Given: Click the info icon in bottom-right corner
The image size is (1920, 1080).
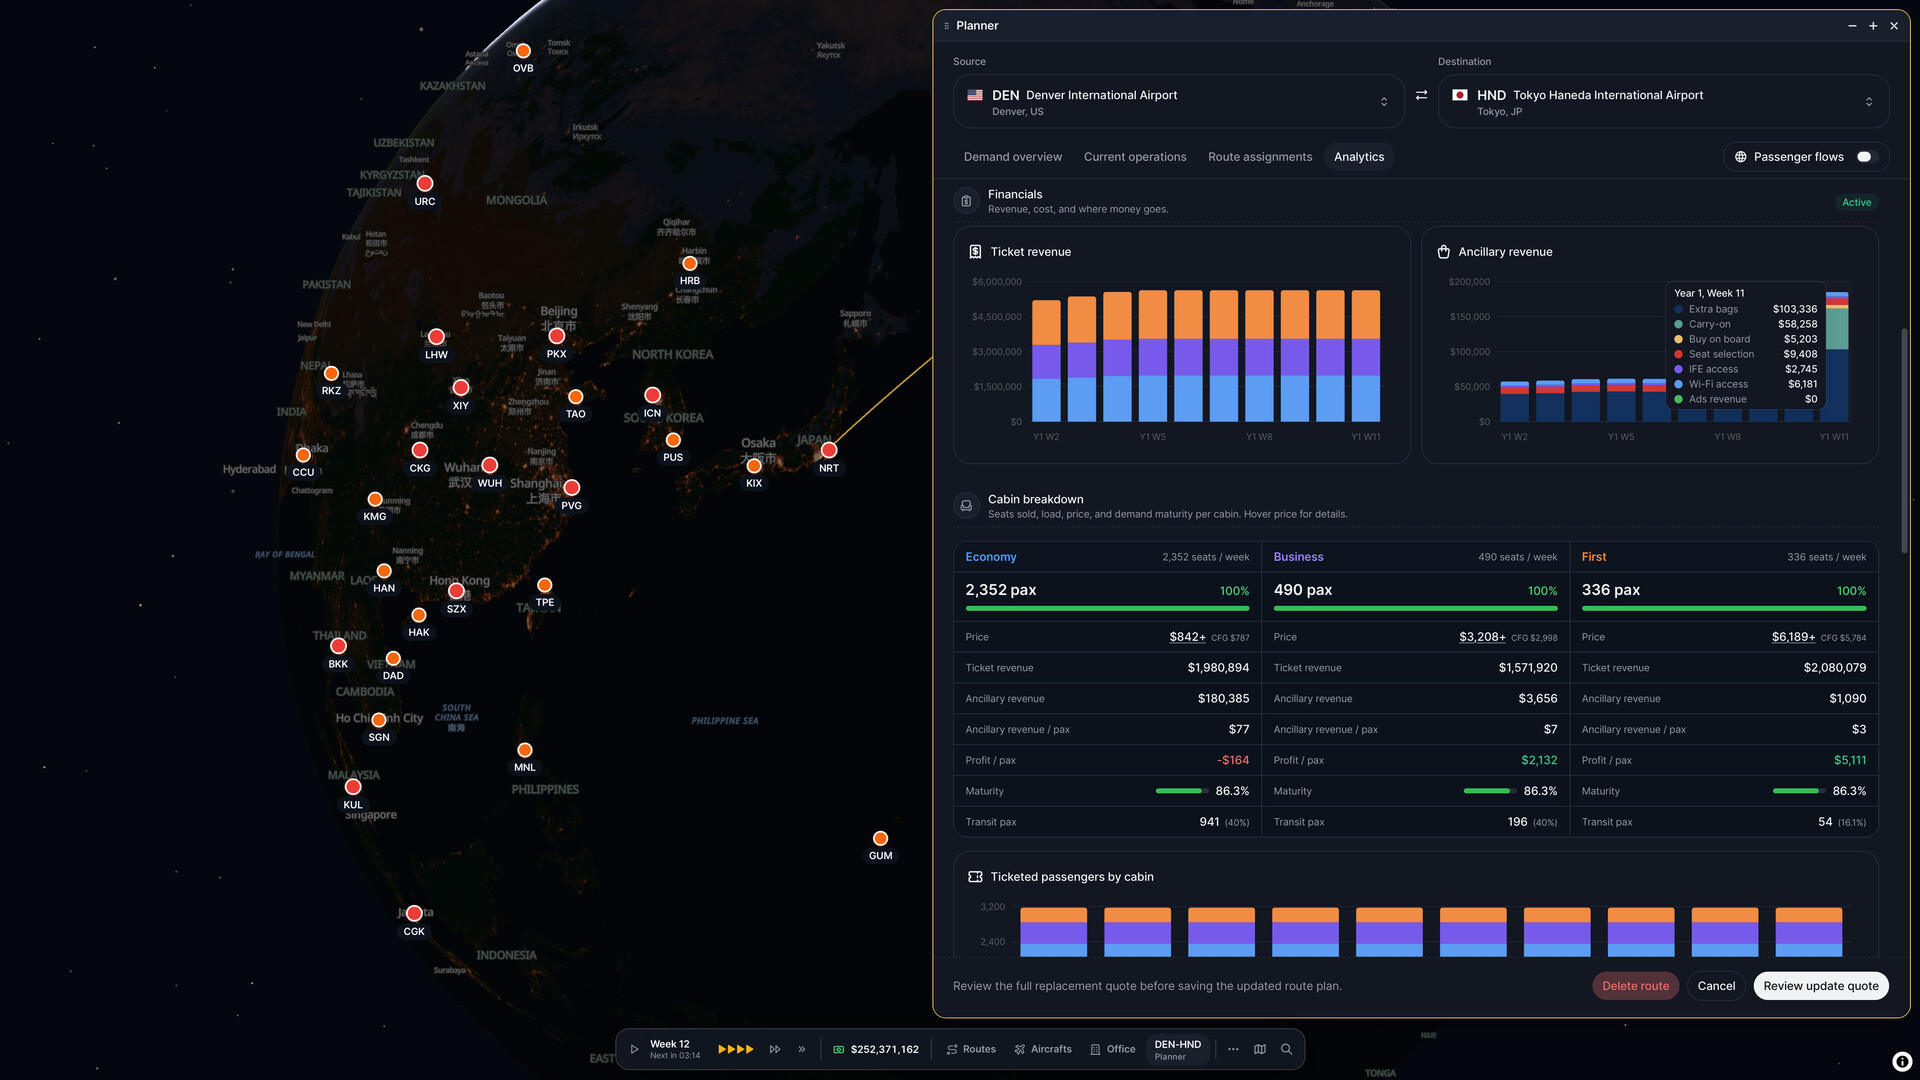Looking at the screenshot, I should [x=1902, y=1062].
